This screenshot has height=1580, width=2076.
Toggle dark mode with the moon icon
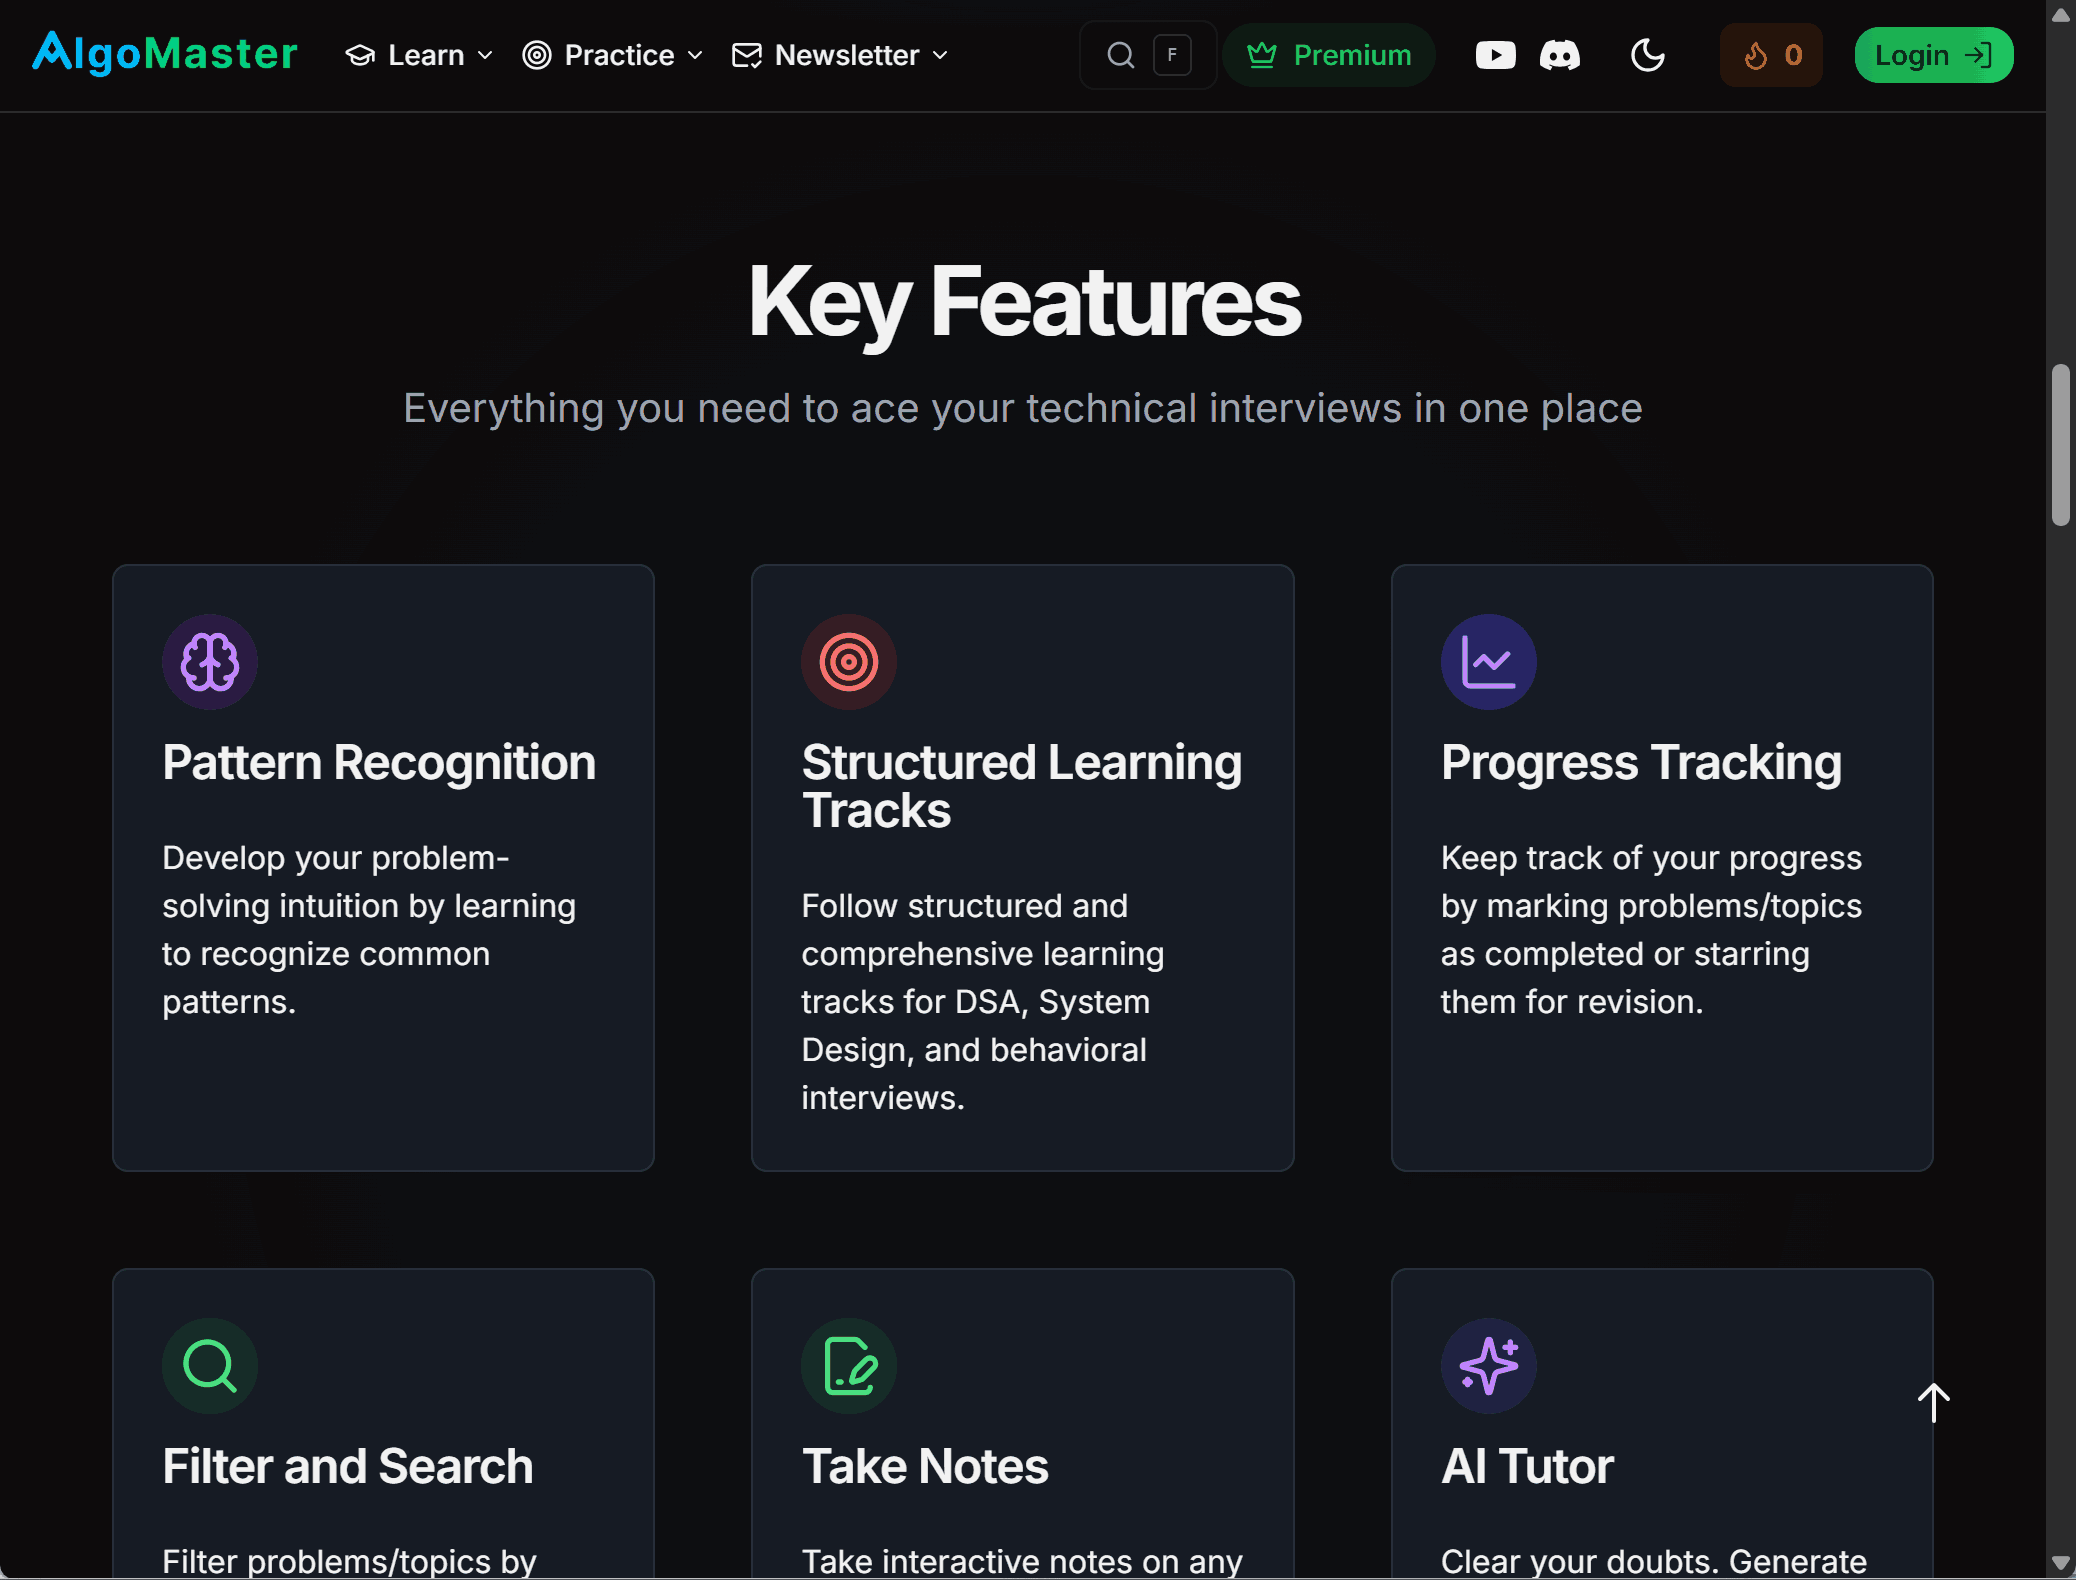pos(1648,55)
